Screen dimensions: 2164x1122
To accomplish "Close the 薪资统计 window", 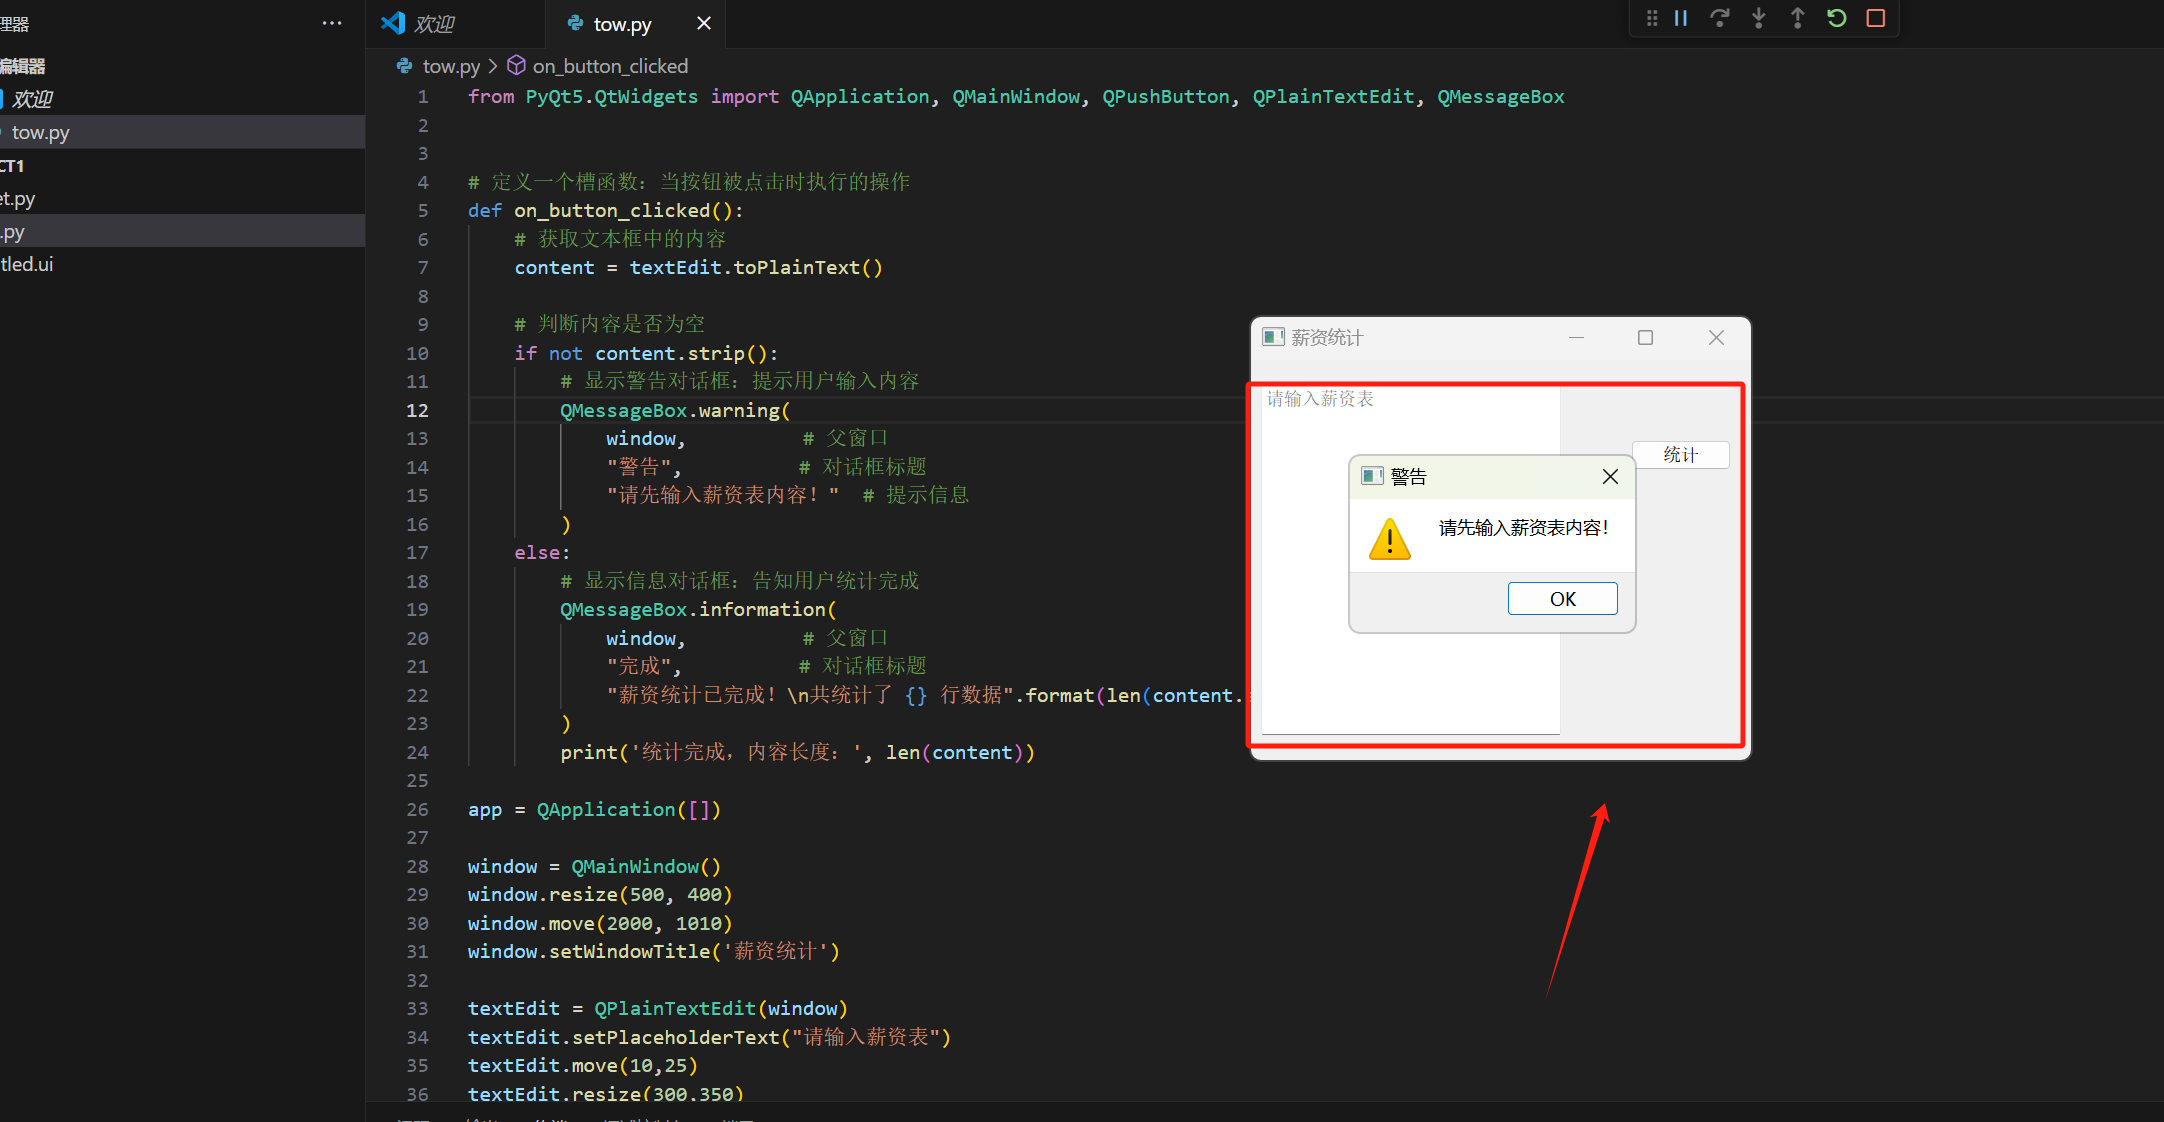I will pyautogui.click(x=1716, y=338).
